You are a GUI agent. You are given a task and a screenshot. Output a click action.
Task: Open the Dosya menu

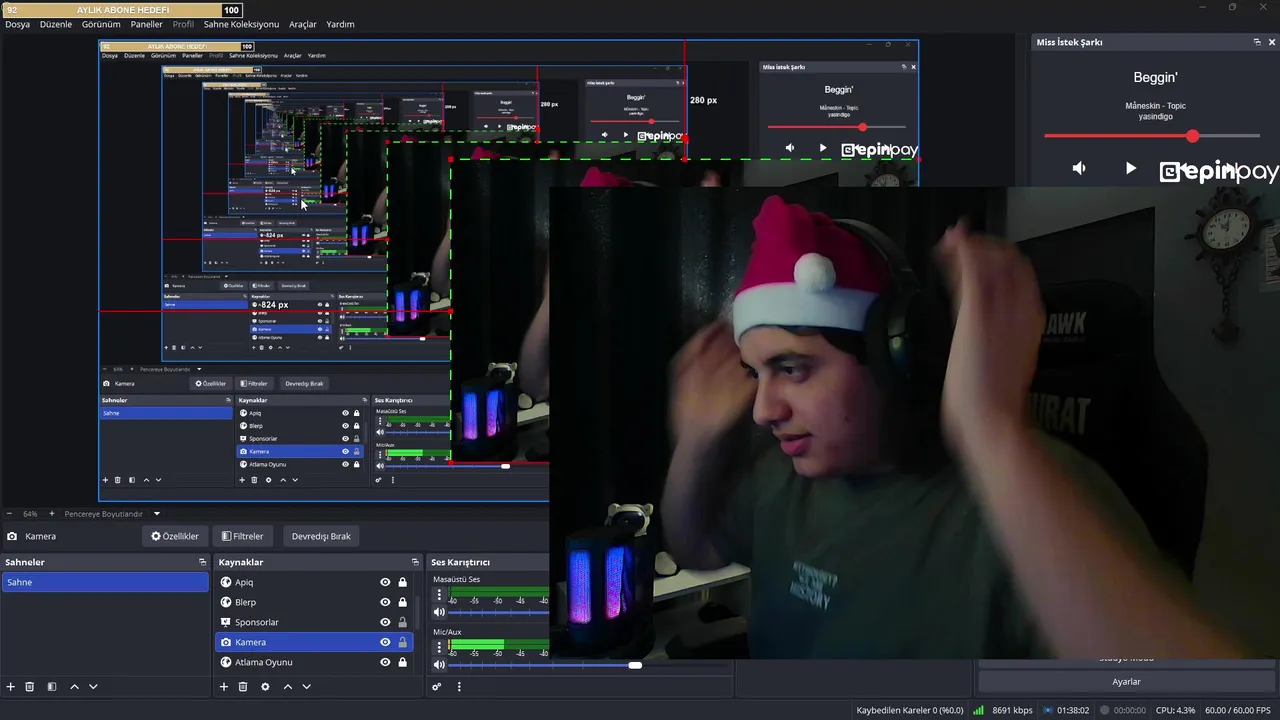coord(17,24)
